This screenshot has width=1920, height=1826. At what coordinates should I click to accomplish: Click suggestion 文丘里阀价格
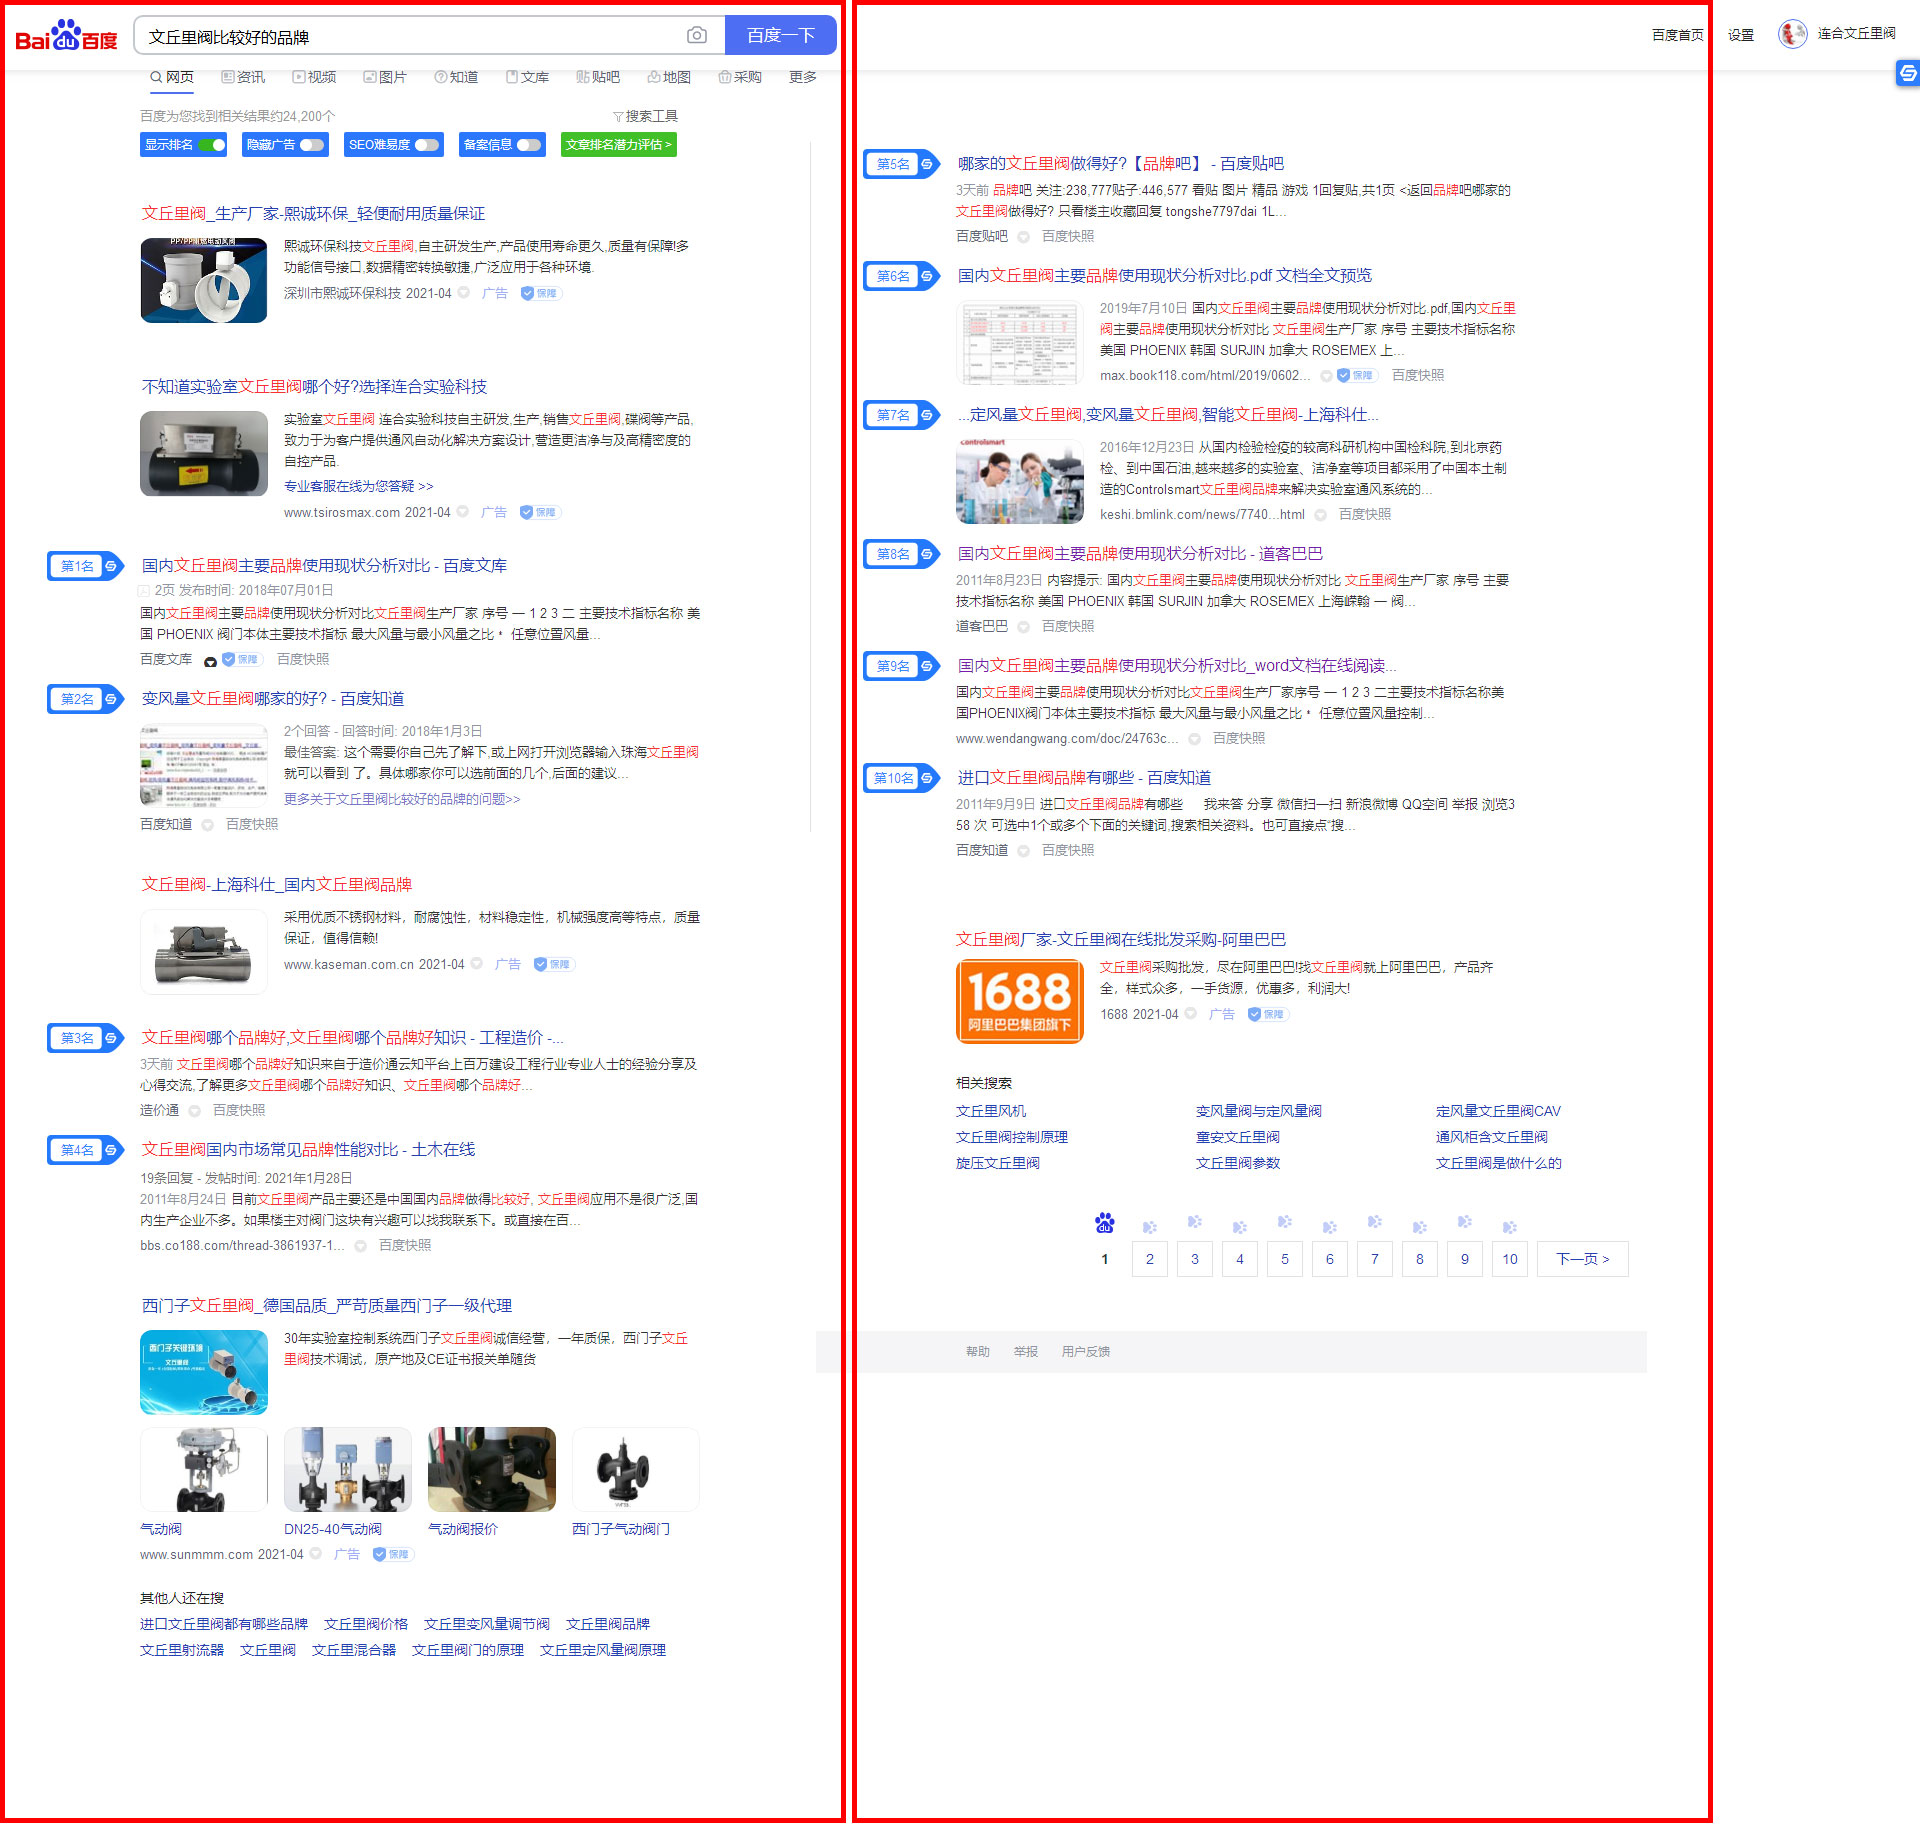(x=366, y=1624)
